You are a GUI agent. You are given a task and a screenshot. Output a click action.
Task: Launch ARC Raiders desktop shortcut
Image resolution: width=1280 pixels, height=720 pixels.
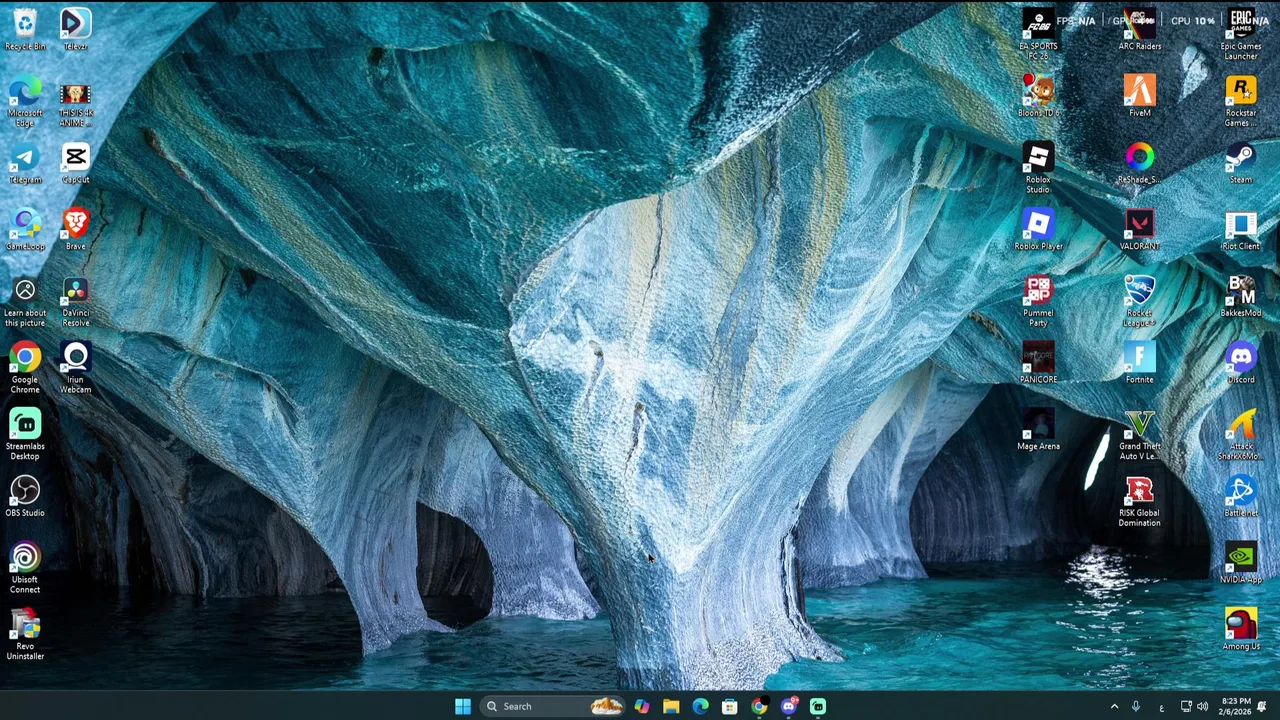click(1139, 29)
